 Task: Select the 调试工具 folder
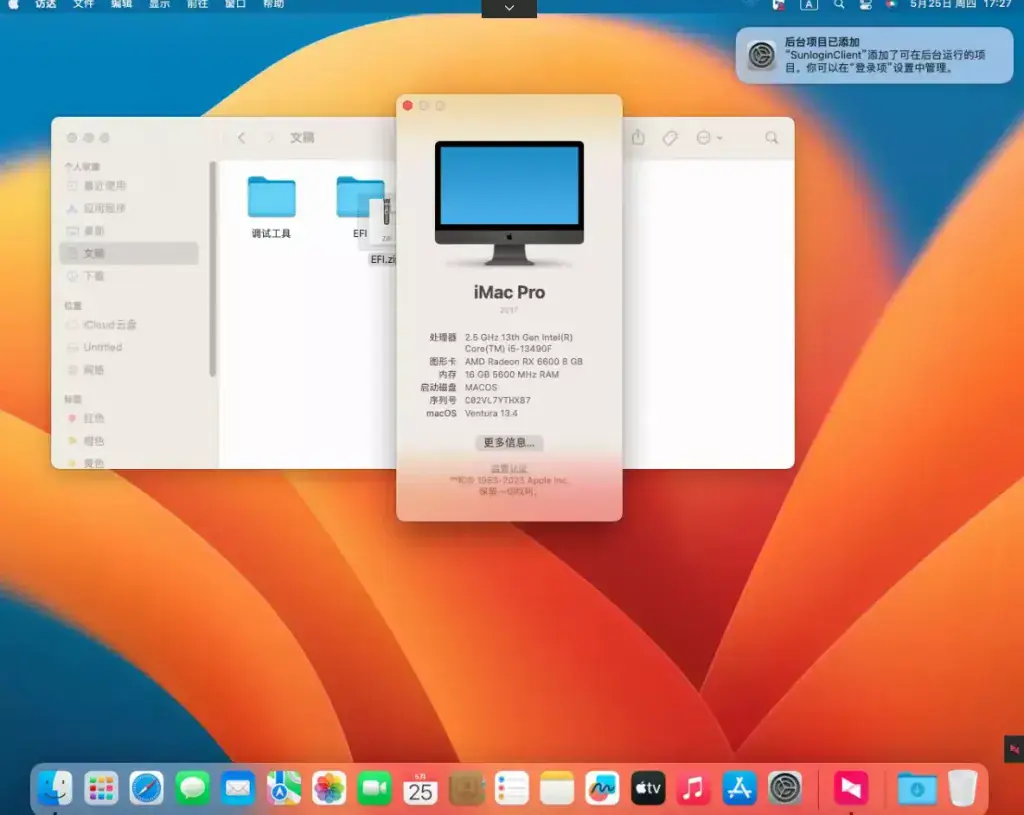[x=271, y=206]
